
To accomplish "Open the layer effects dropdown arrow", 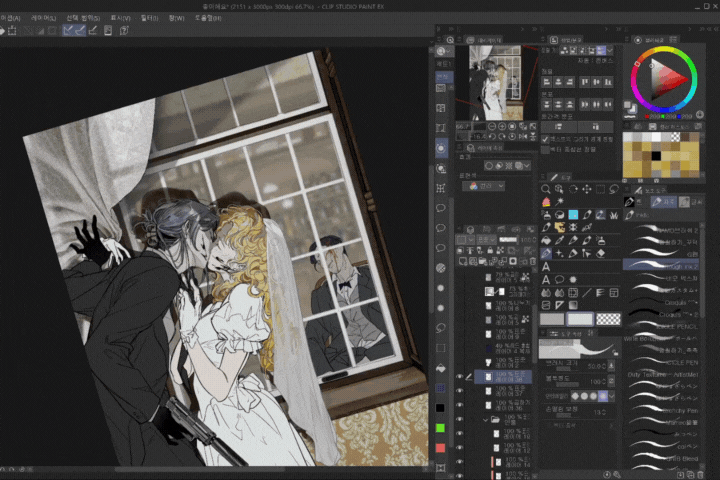I will click(x=527, y=165).
